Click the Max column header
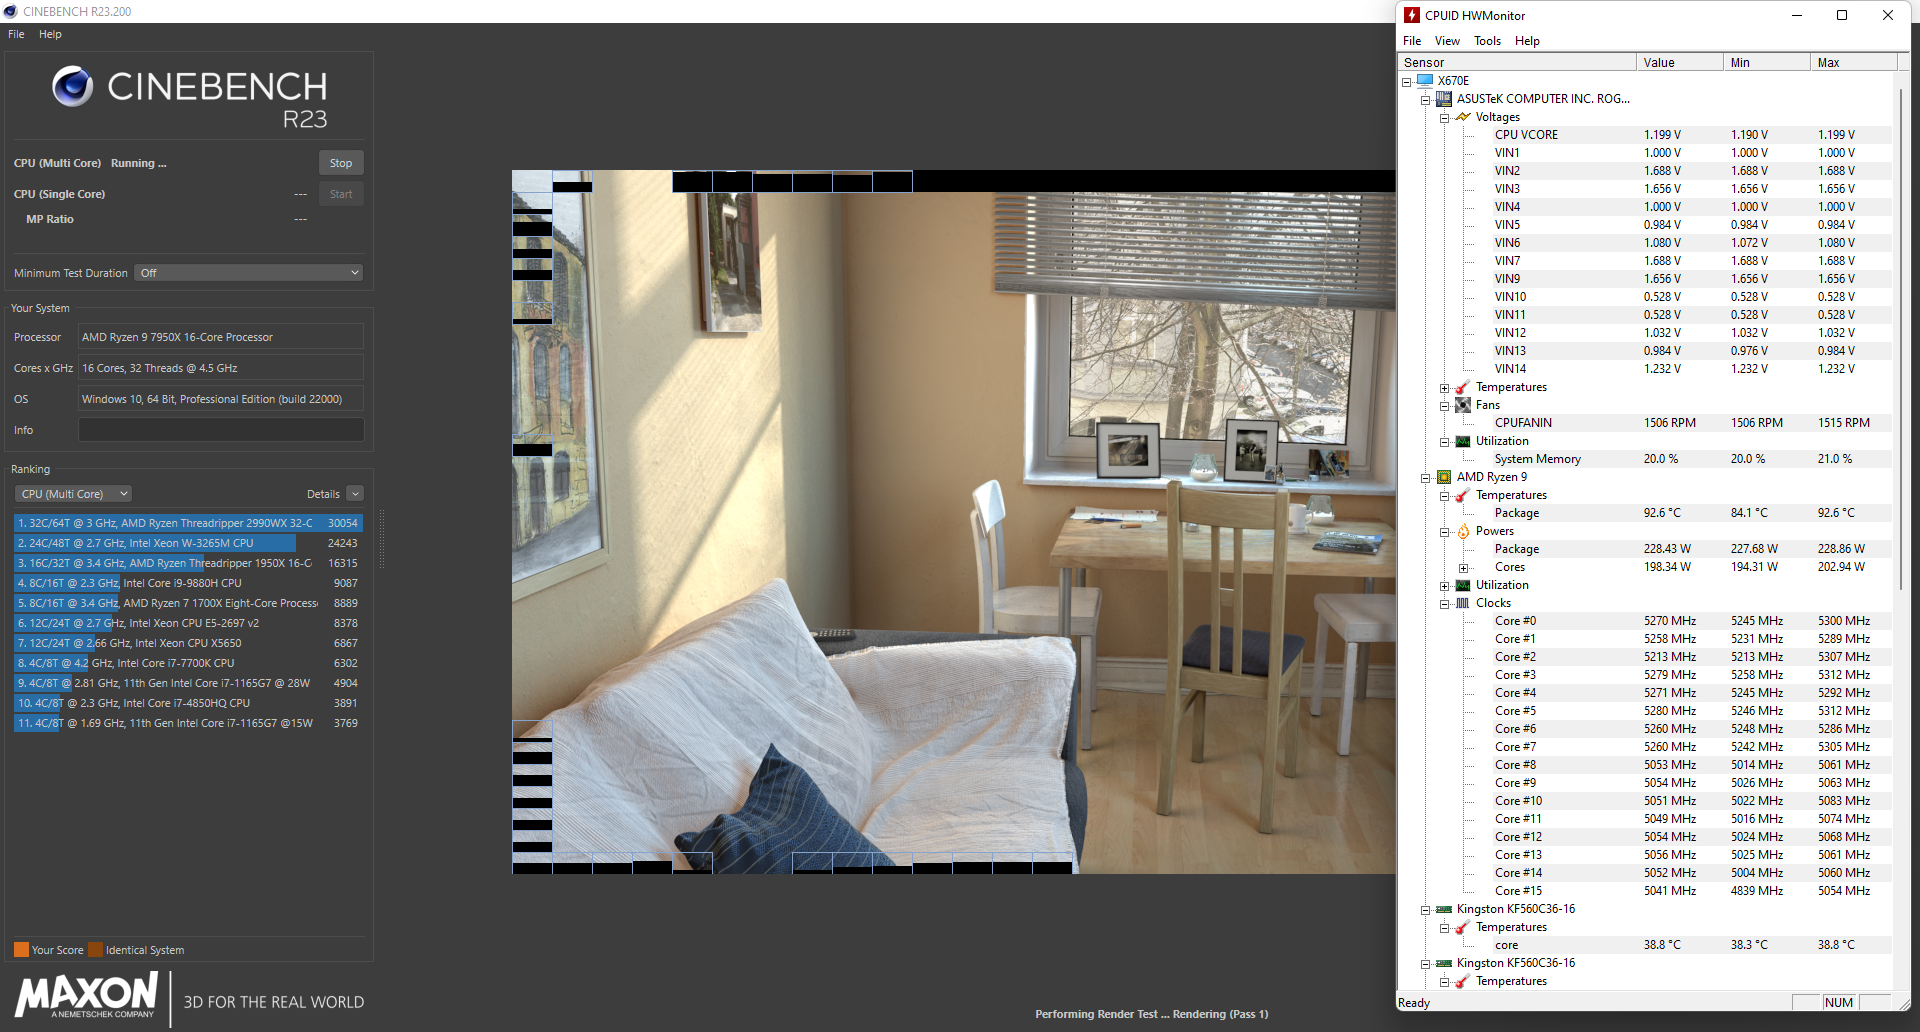 pos(1853,62)
